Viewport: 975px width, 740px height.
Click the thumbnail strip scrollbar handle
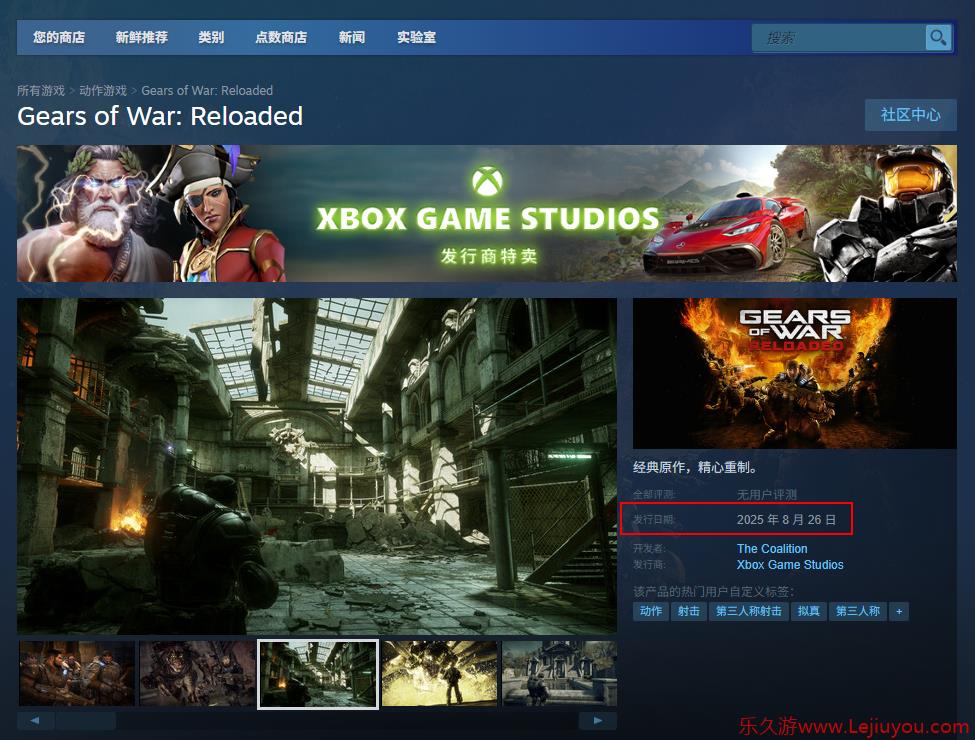pyautogui.click(x=86, y=721)
